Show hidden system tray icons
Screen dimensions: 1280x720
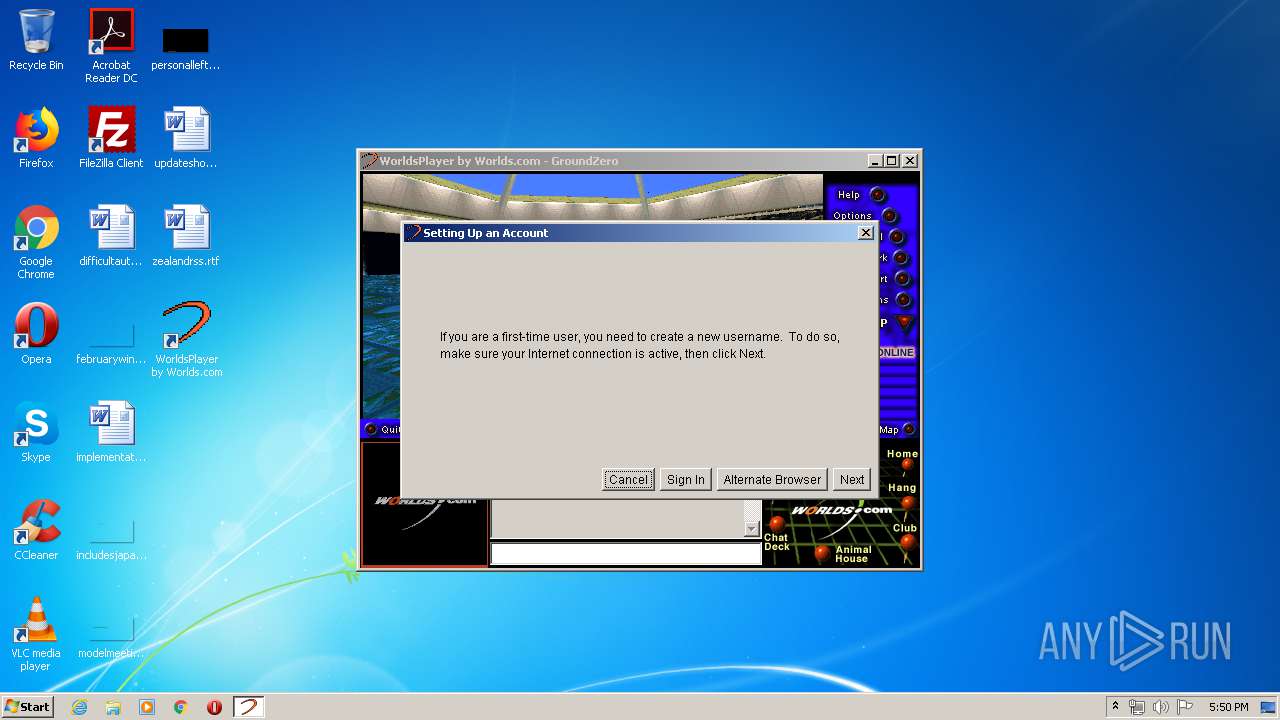point(1115,707)
